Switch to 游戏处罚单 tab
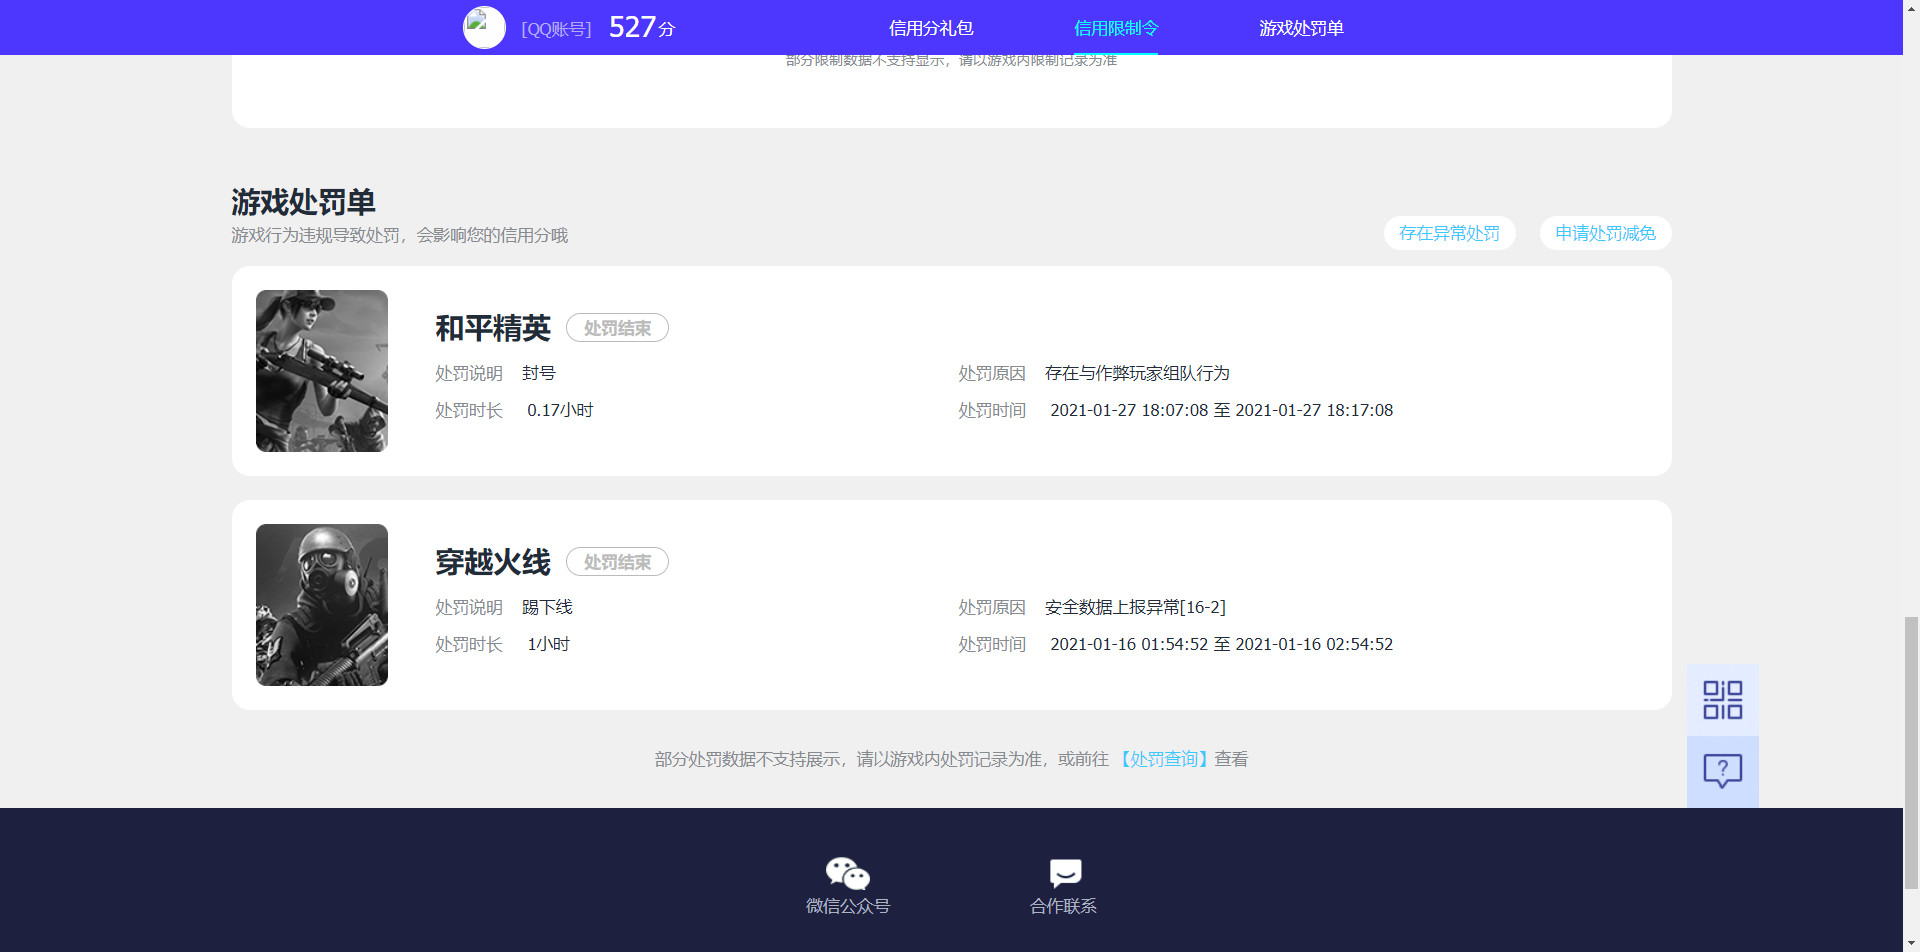The image size is (1920, 952). click(x=1301, y=28)
